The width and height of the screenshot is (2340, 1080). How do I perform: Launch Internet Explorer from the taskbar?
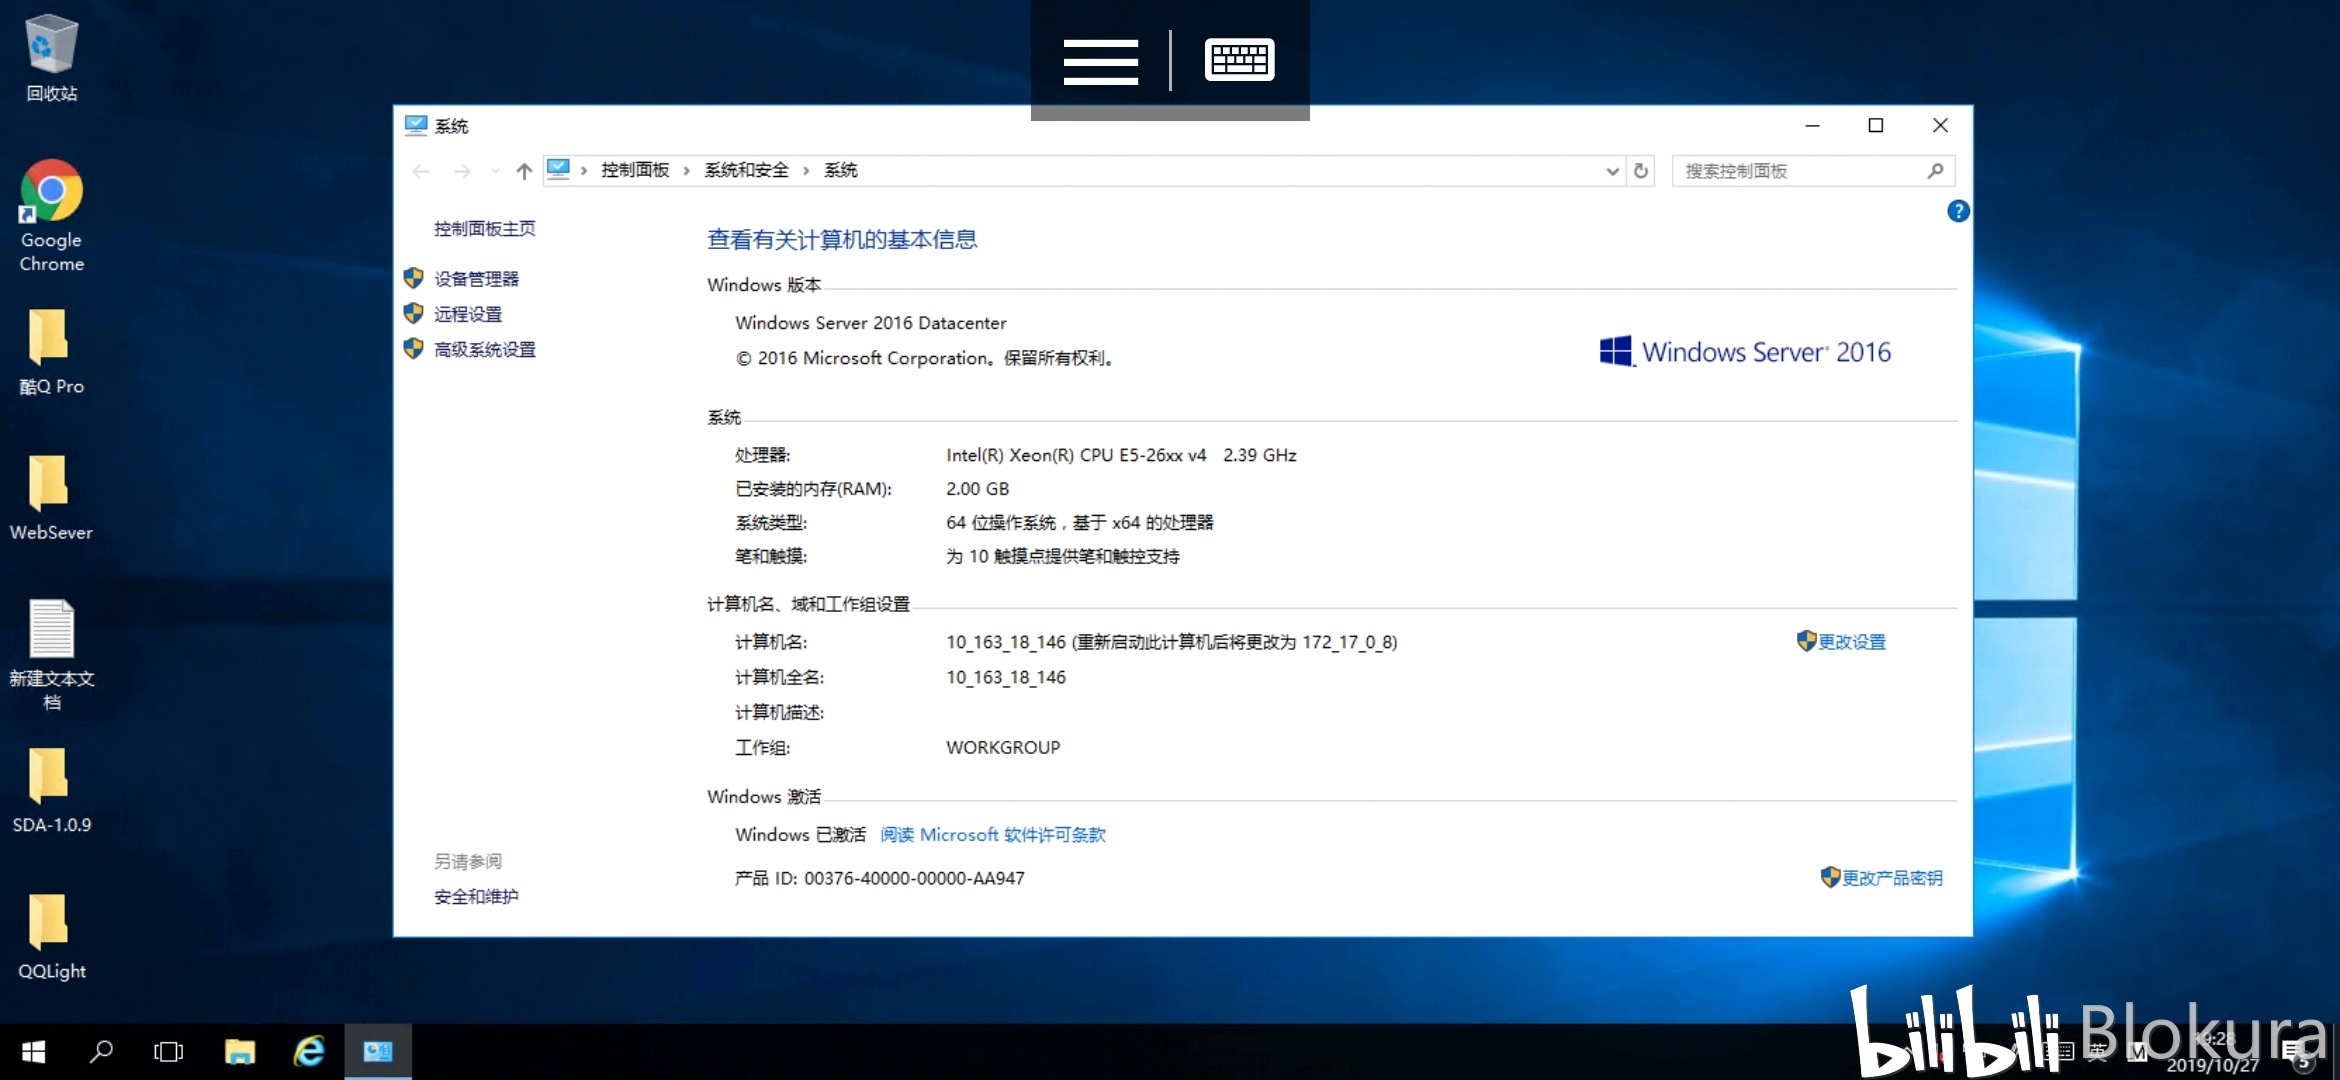pyautogui.click(x=309, y=1051)
